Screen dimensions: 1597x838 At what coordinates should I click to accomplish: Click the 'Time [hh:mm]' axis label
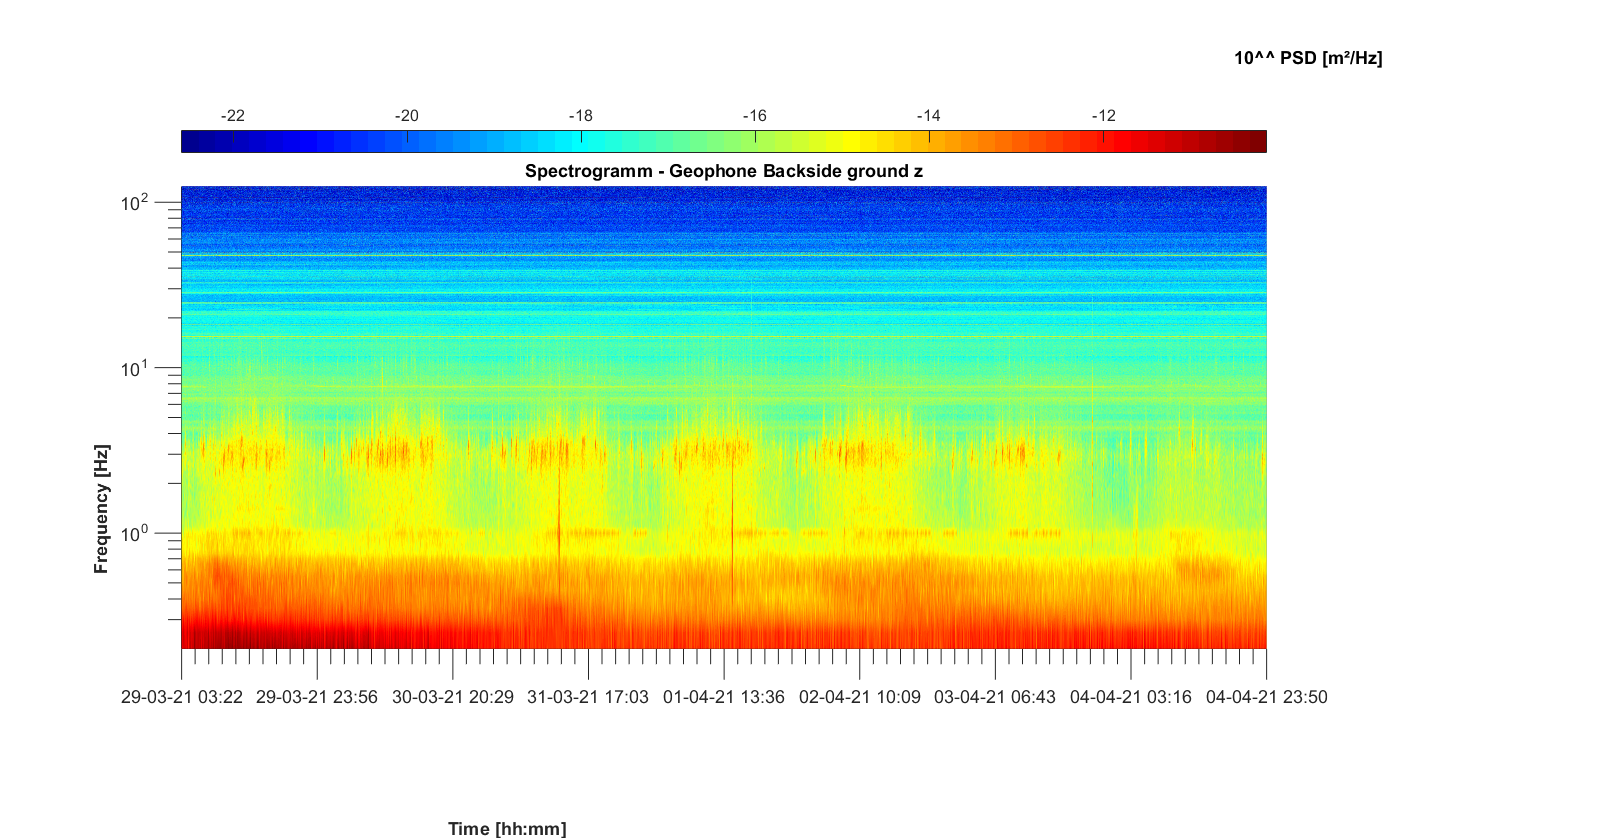(x=507, y=828)
